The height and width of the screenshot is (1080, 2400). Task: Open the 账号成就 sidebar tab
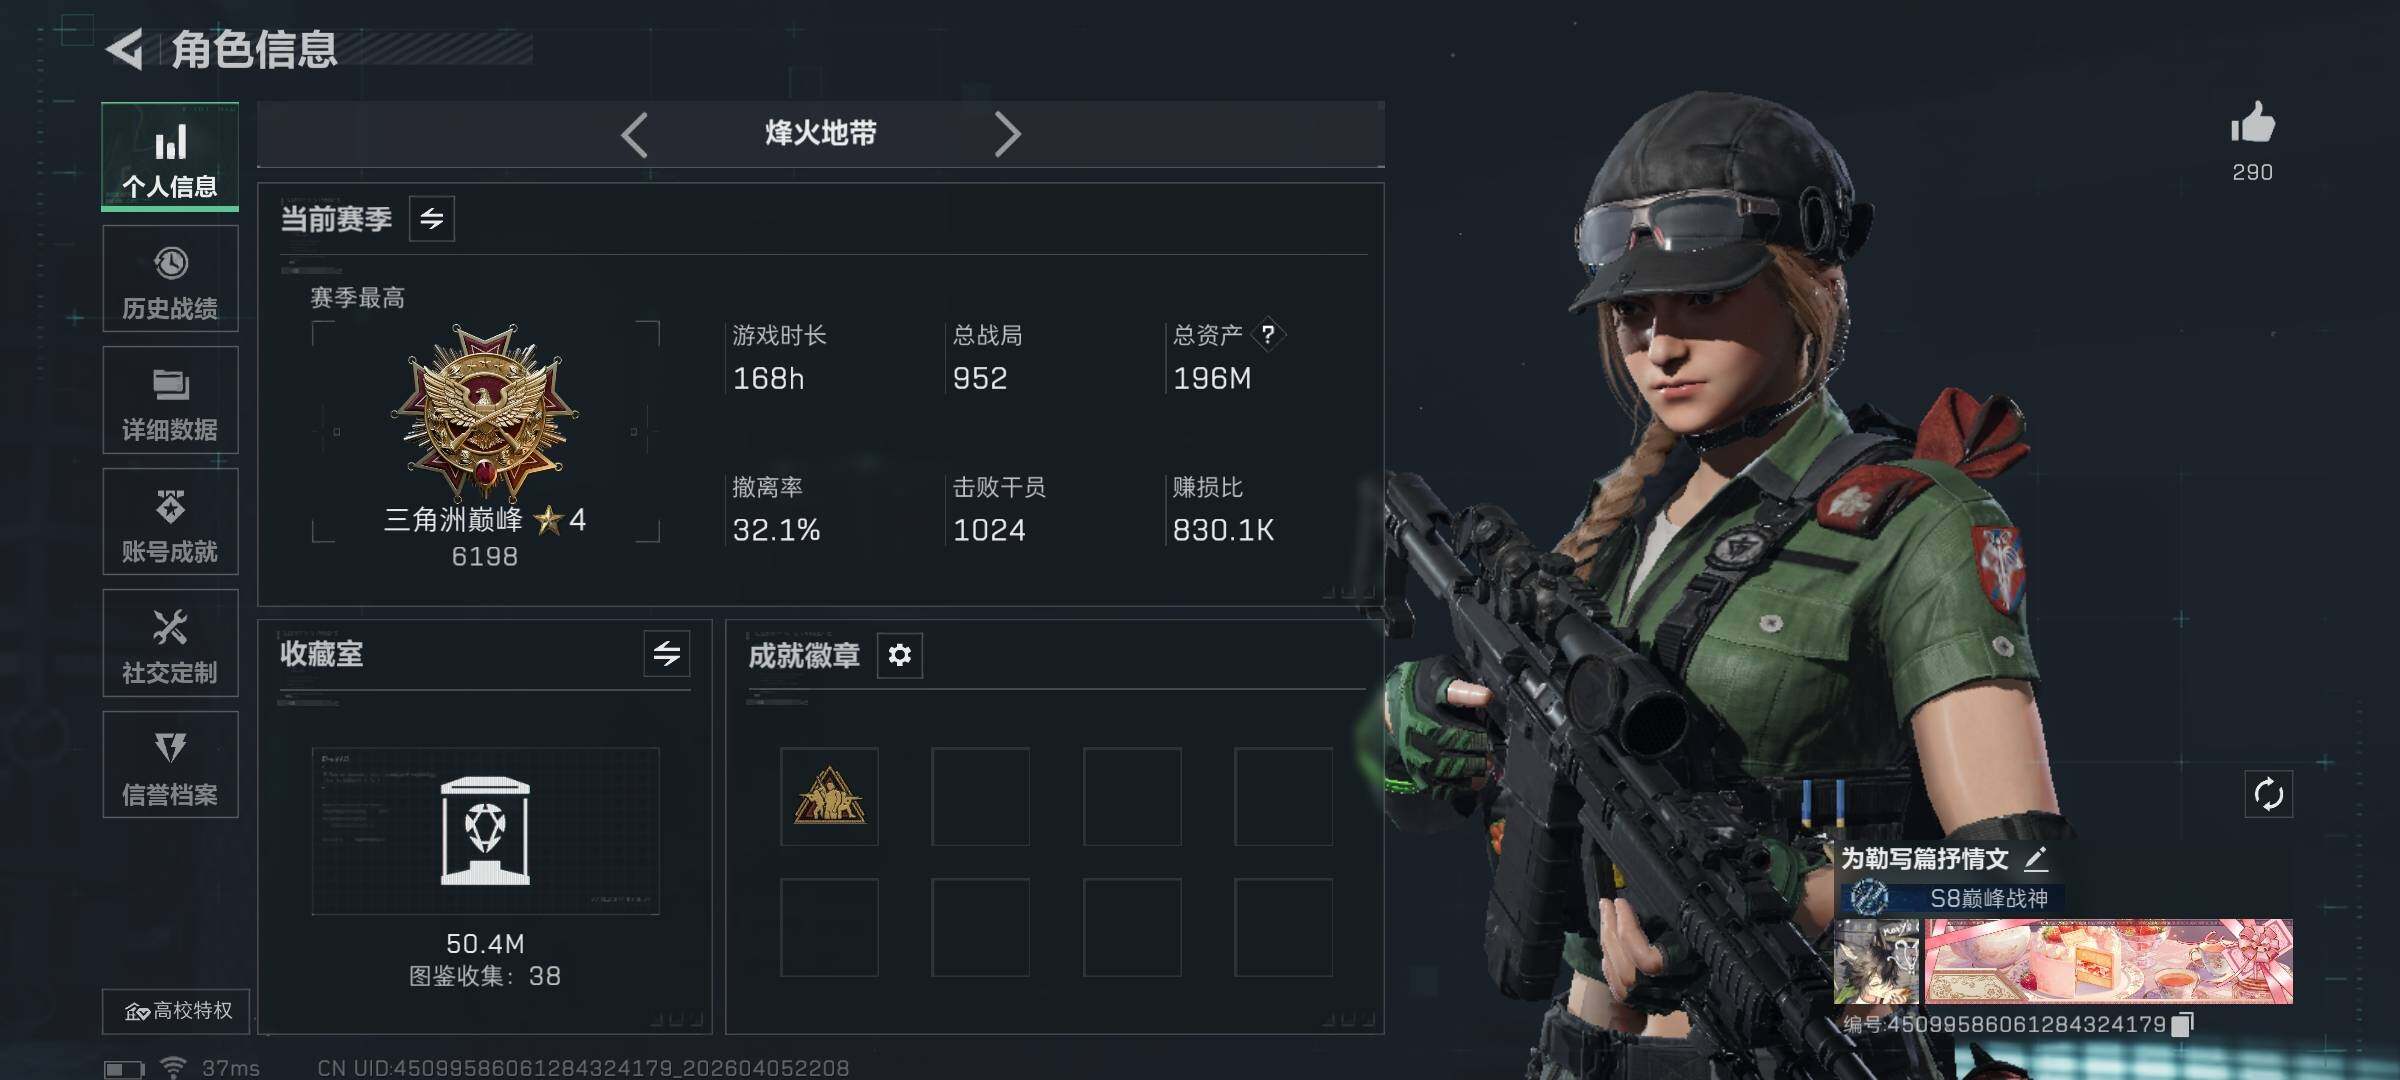170,522
